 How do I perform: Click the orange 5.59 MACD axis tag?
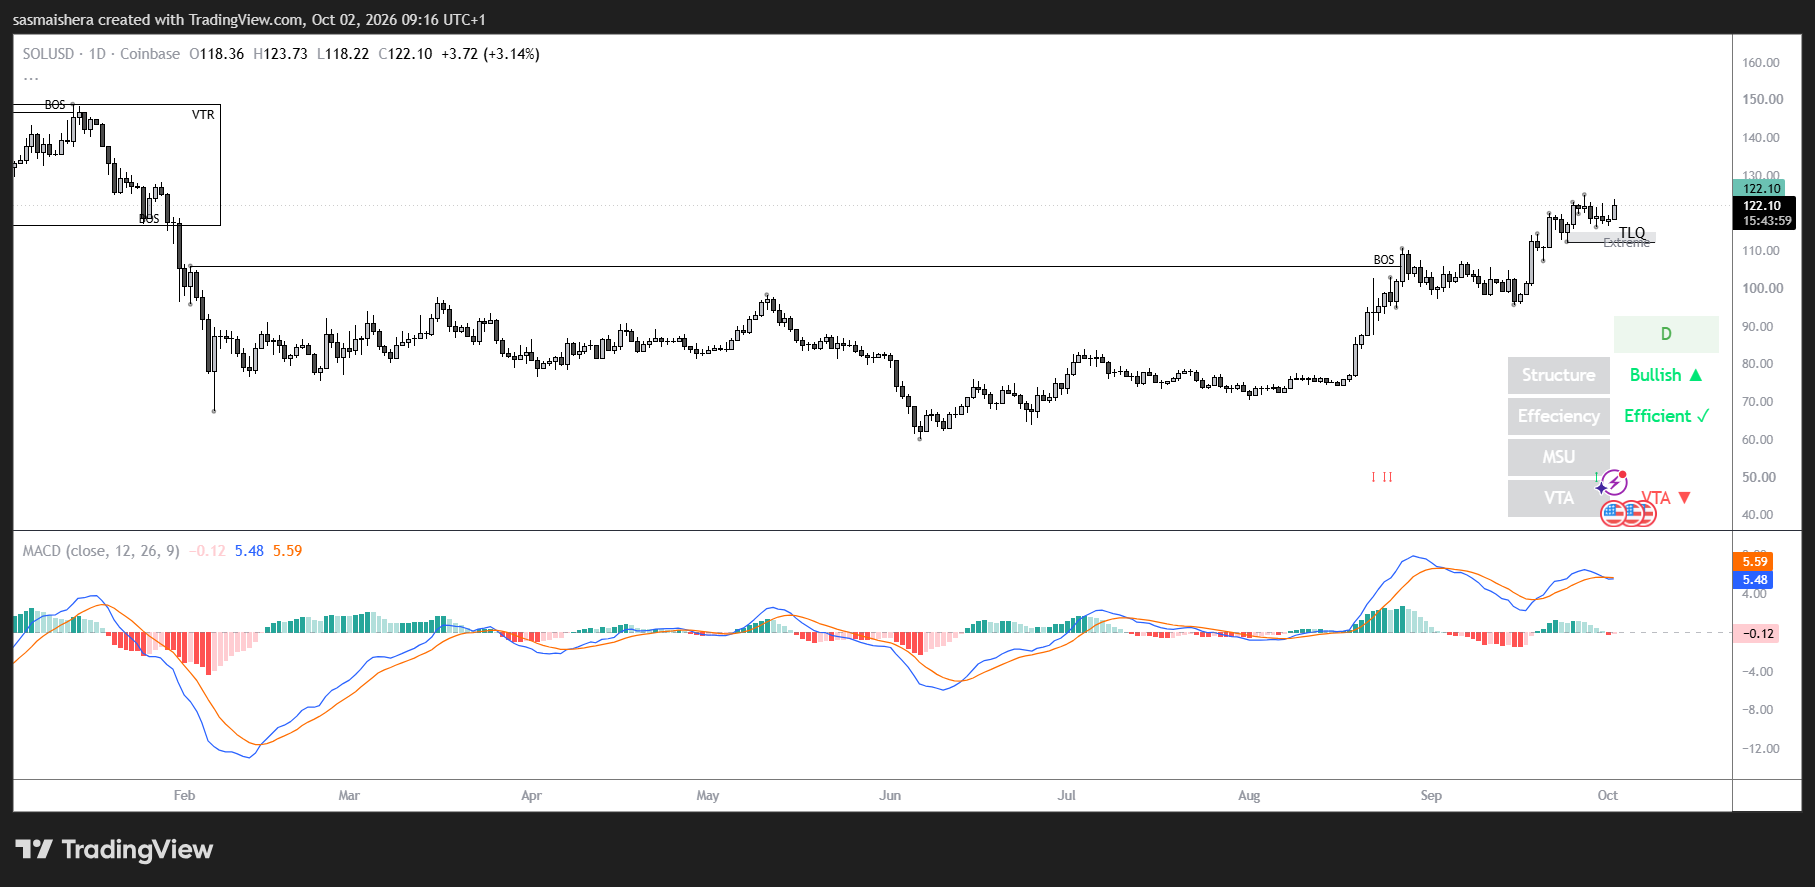(x=1755, y=562)
